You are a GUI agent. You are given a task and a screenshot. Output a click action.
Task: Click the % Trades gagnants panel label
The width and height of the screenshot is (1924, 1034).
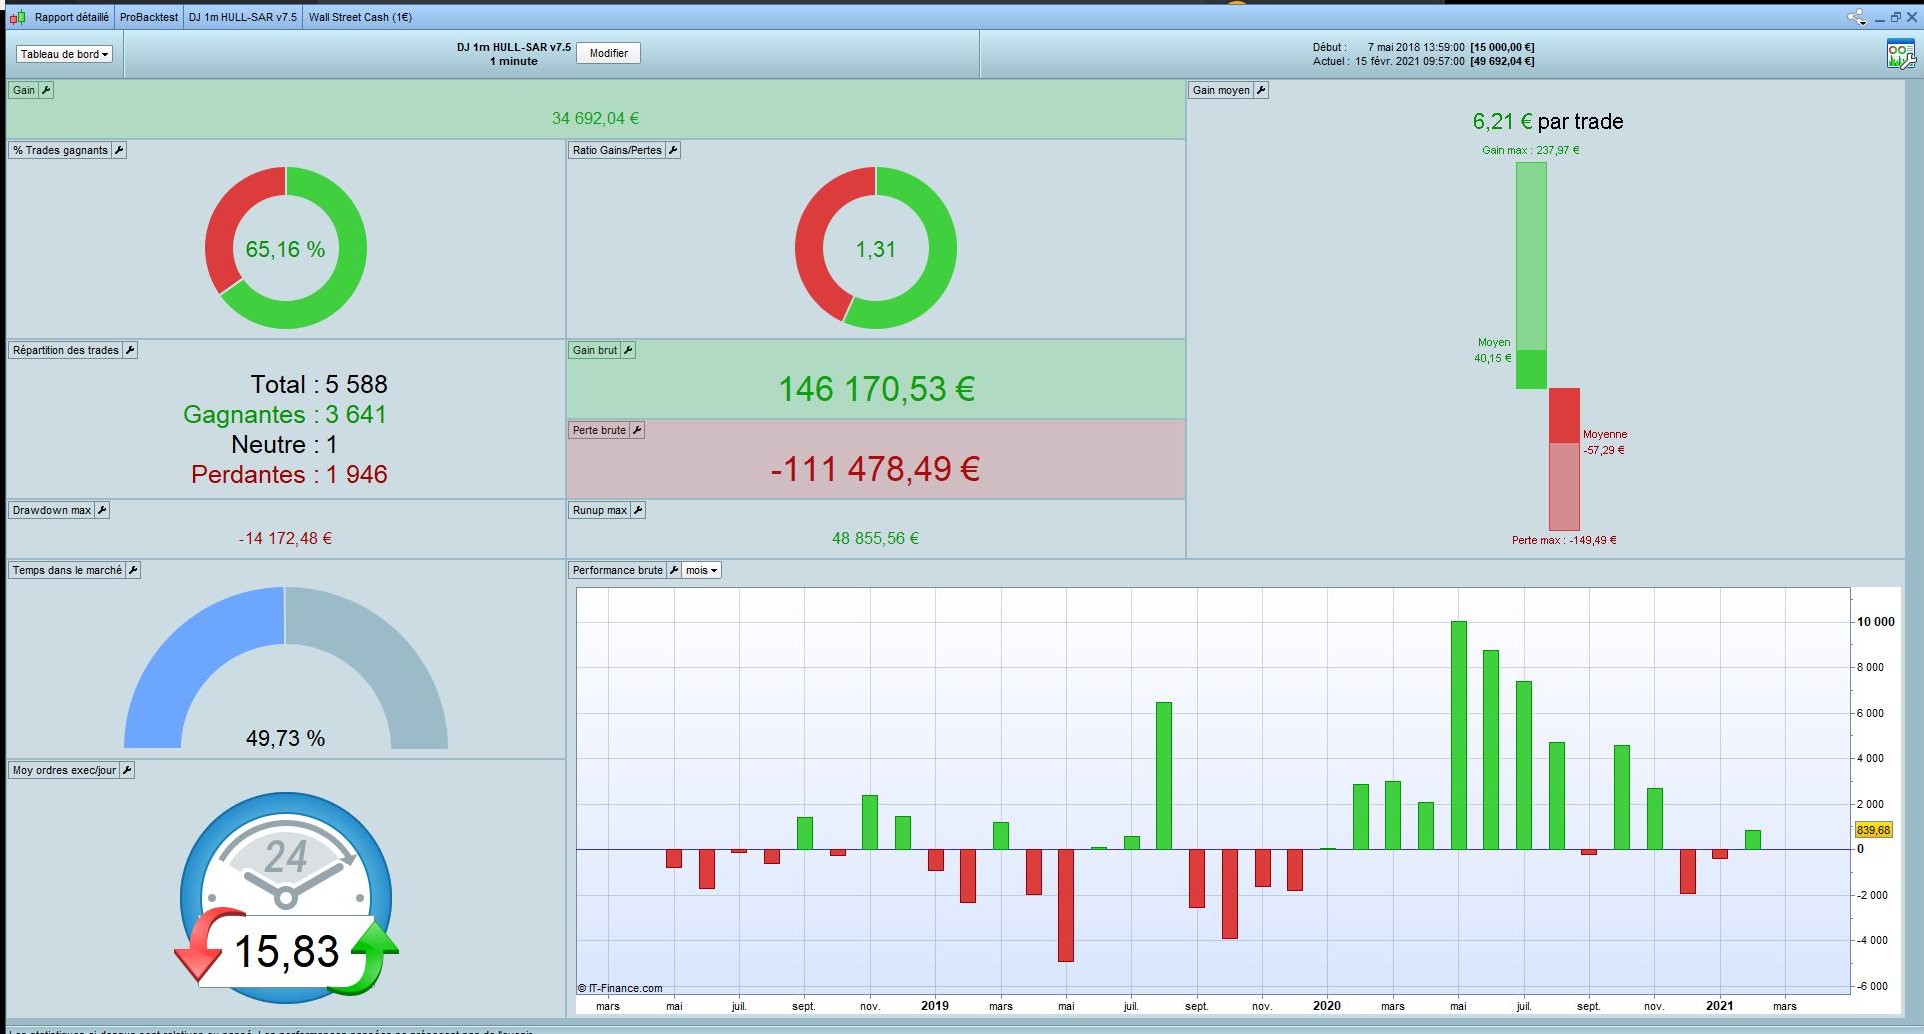point(60,150)
